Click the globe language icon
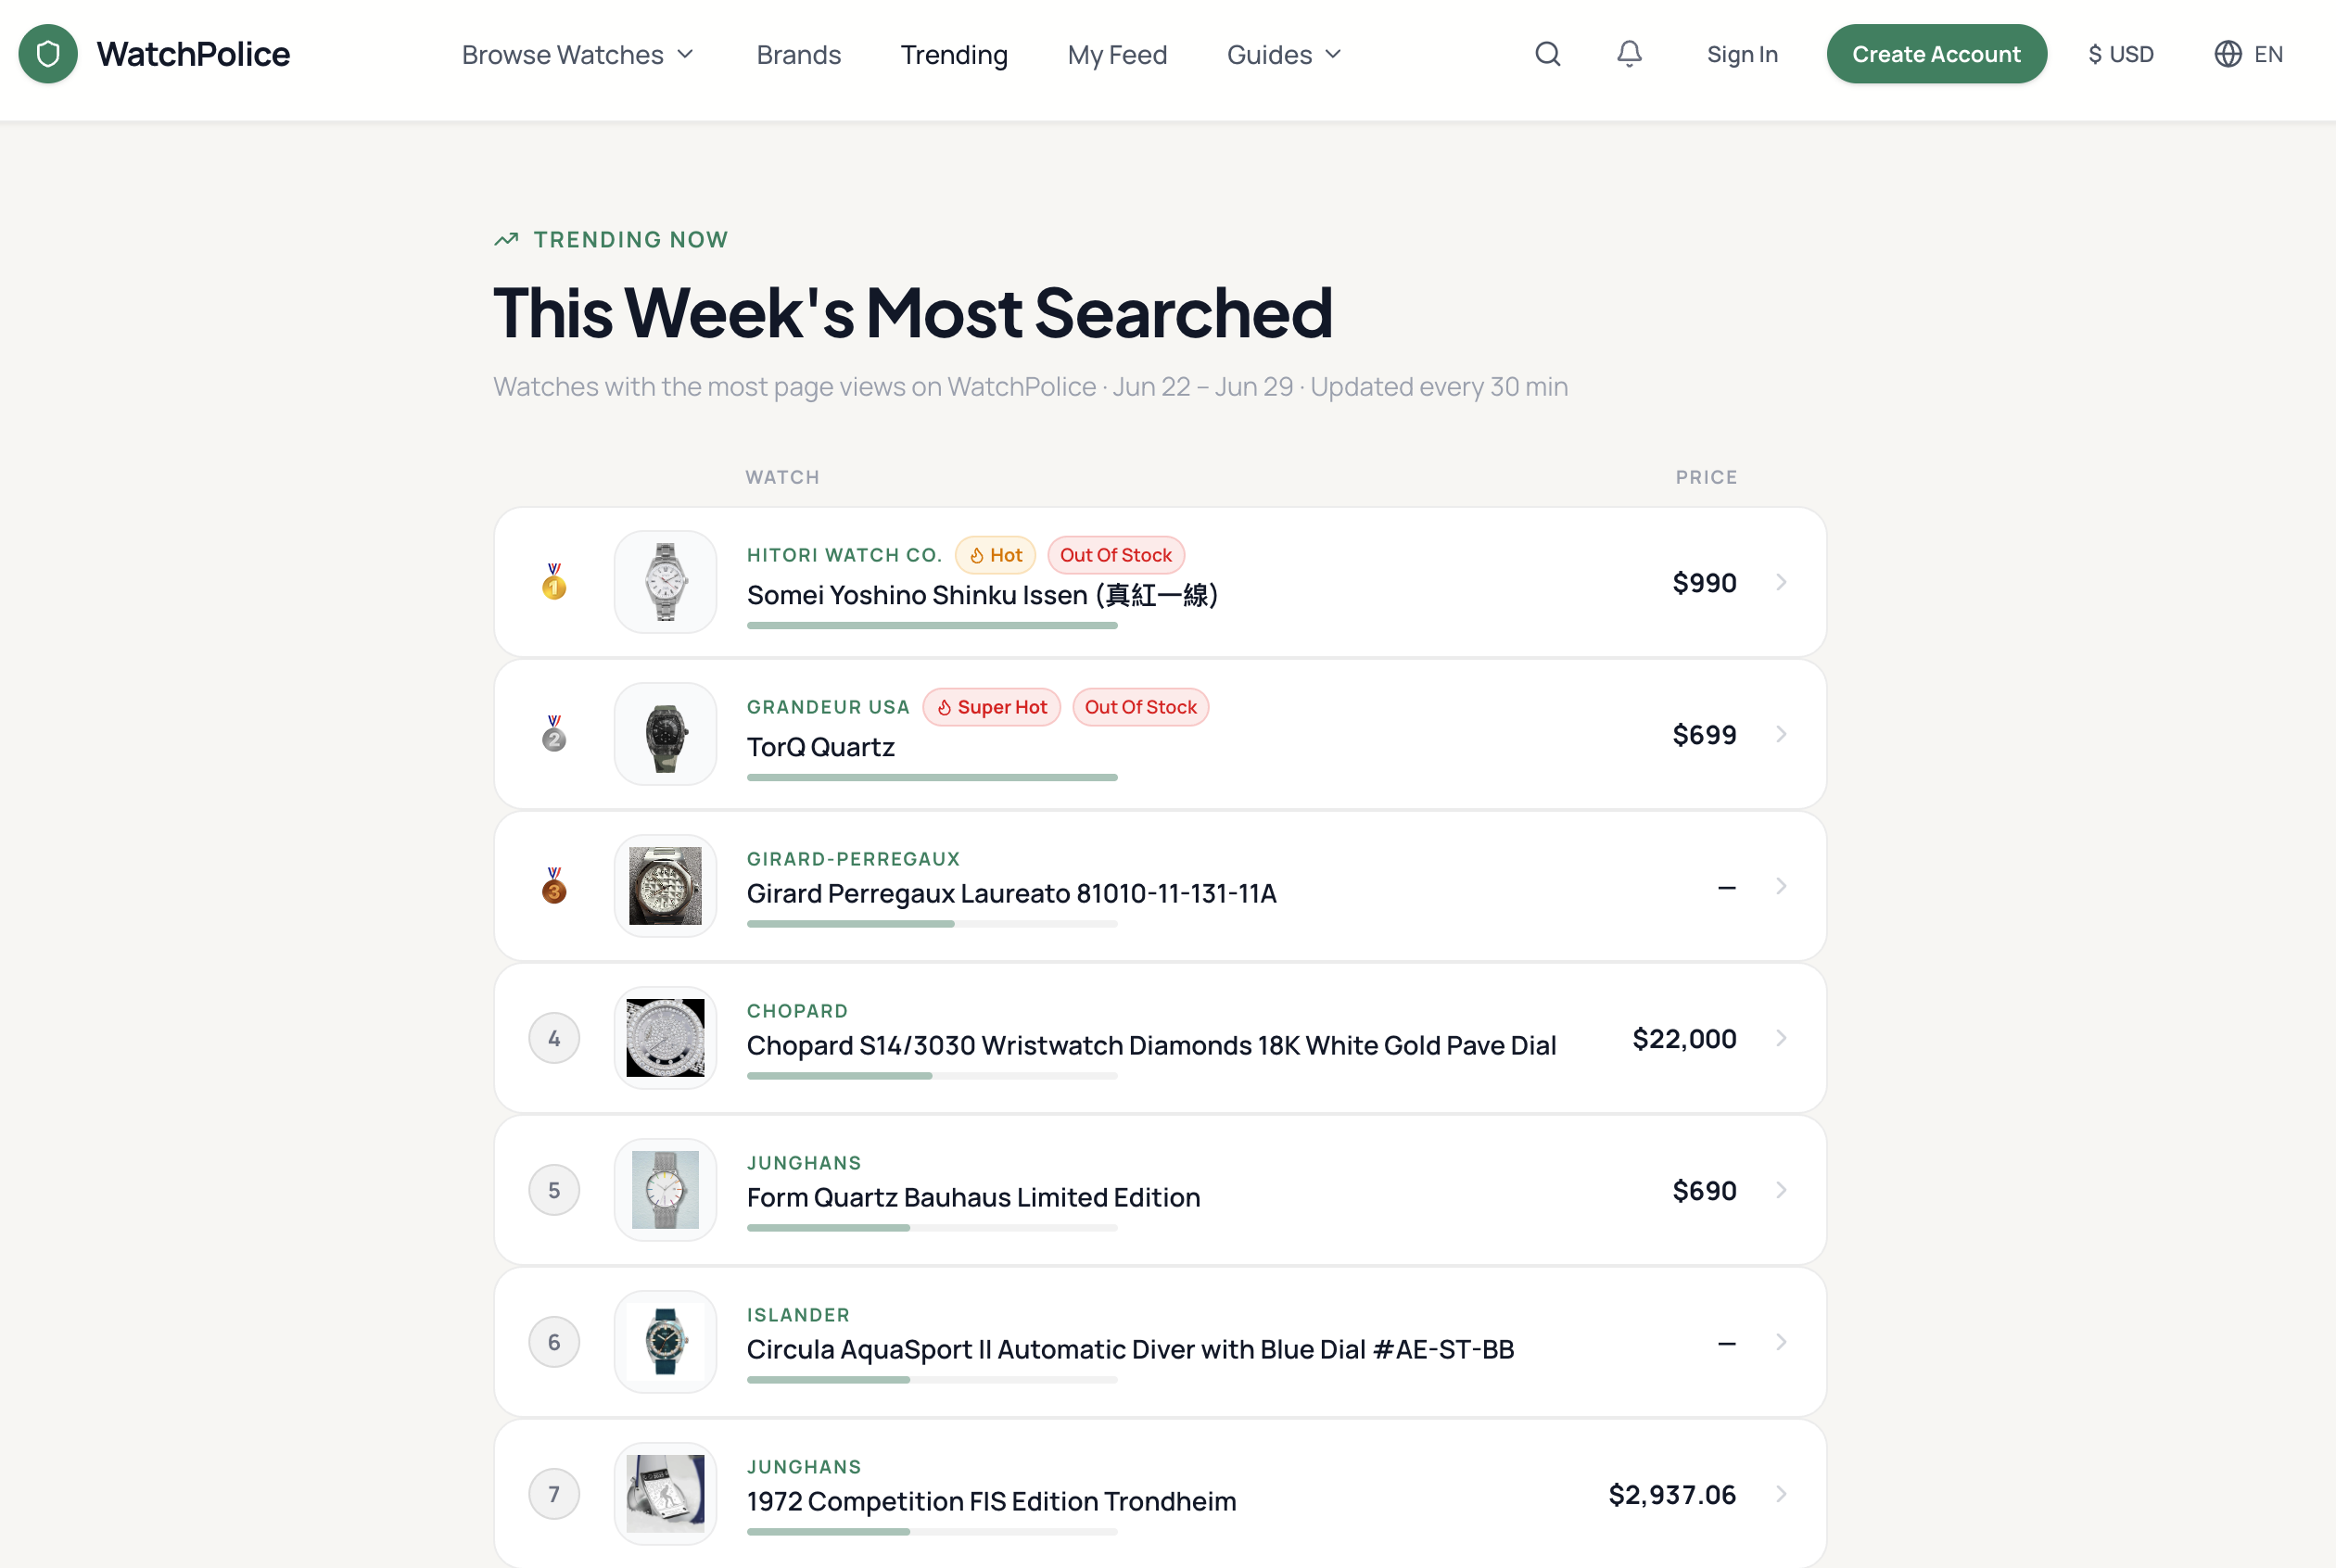The width and height of the screenshot is (2336, 1568). [x=2227, y=54]
